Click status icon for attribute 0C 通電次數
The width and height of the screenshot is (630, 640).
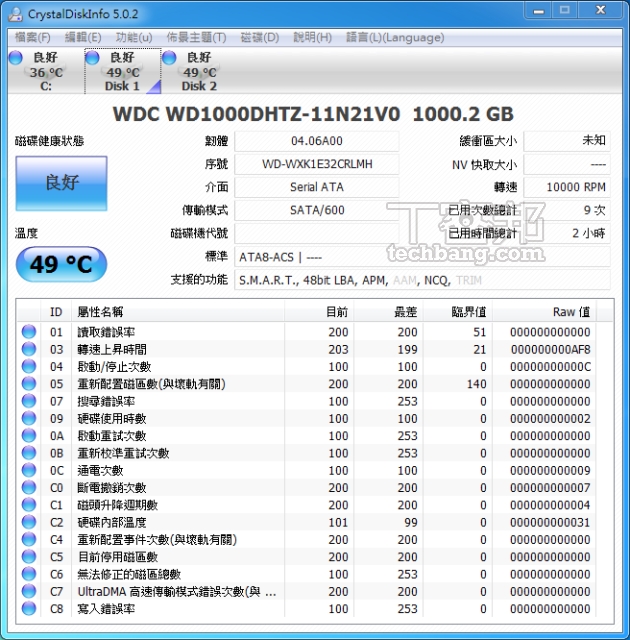tap(29, 470)
